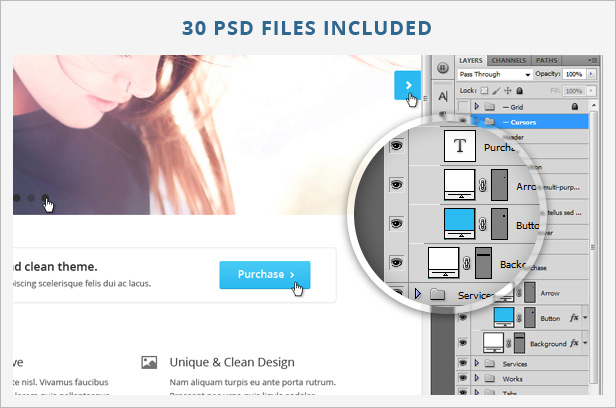Viewport: 616px width, 408px height.
Task: Open the collapsed panel icon above Character
Action: click(x=443, y=68)
